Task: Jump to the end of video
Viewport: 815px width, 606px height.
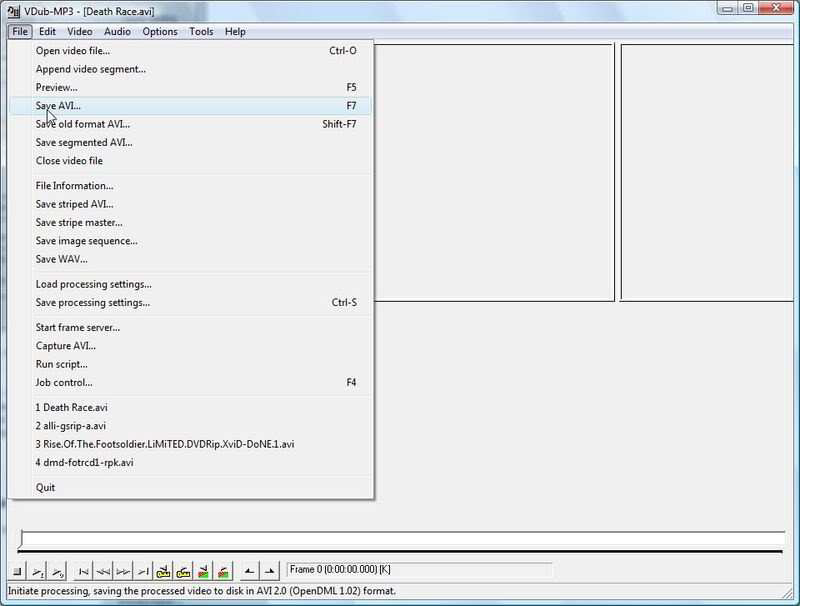Action: (143, 572)
